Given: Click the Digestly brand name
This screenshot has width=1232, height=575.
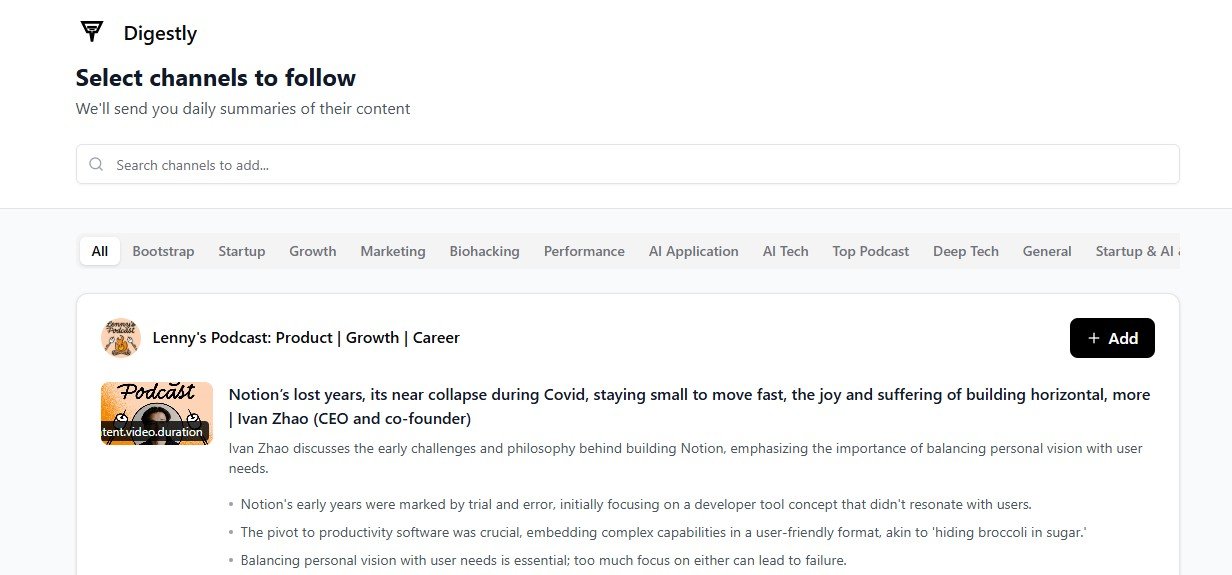Looking at the screenshot, I should (160, 33).
